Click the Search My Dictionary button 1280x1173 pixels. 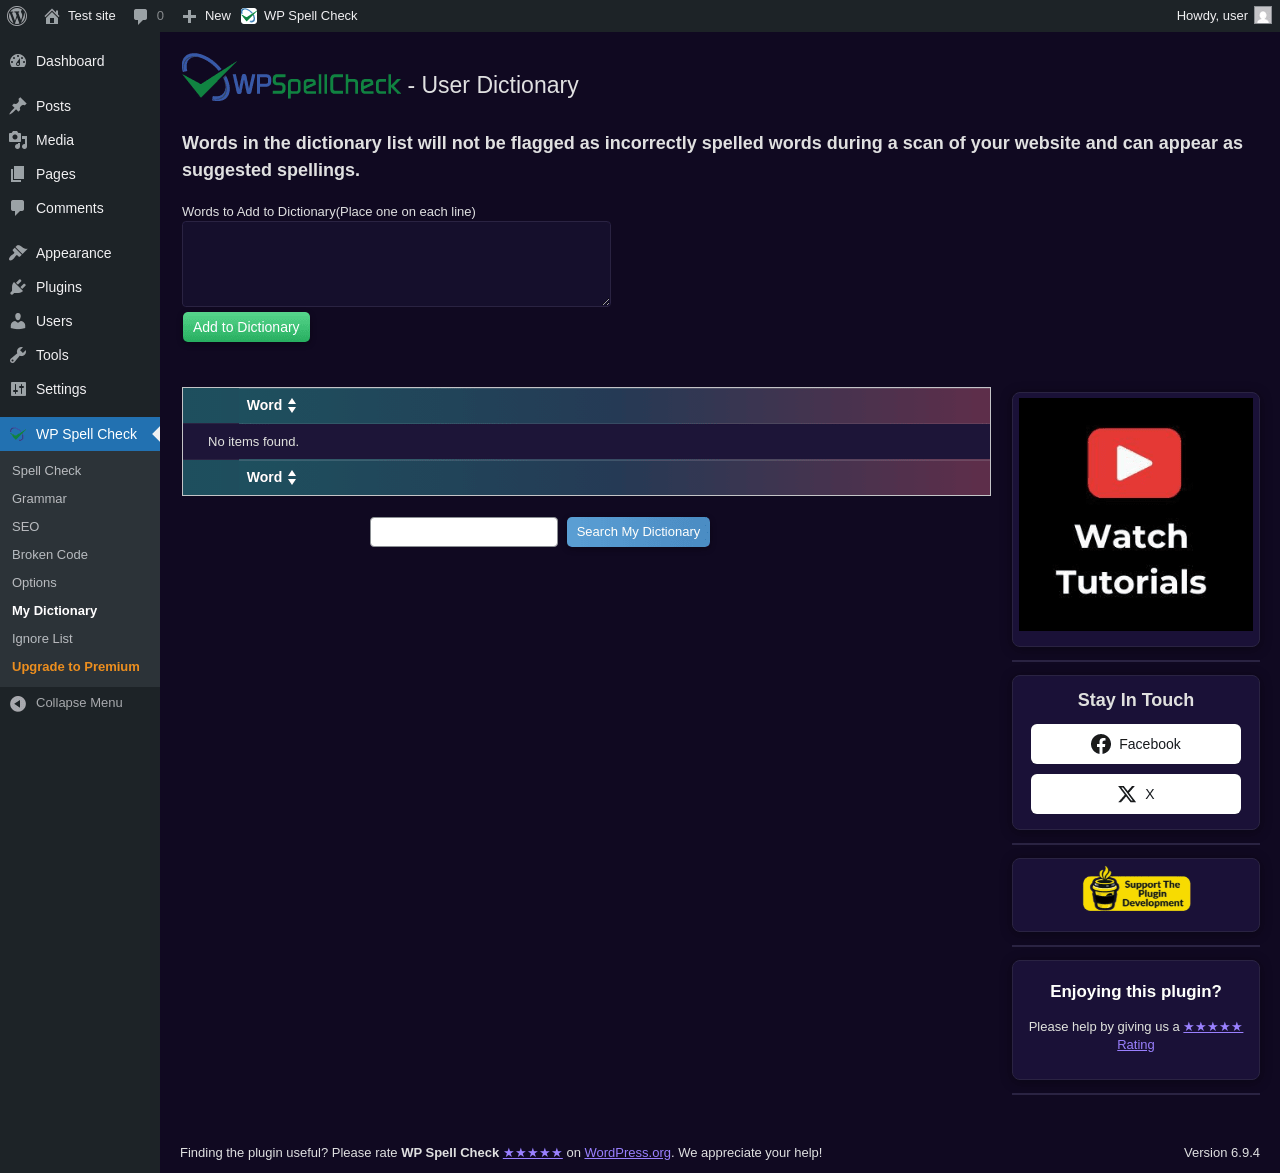[x=638, y=532]
